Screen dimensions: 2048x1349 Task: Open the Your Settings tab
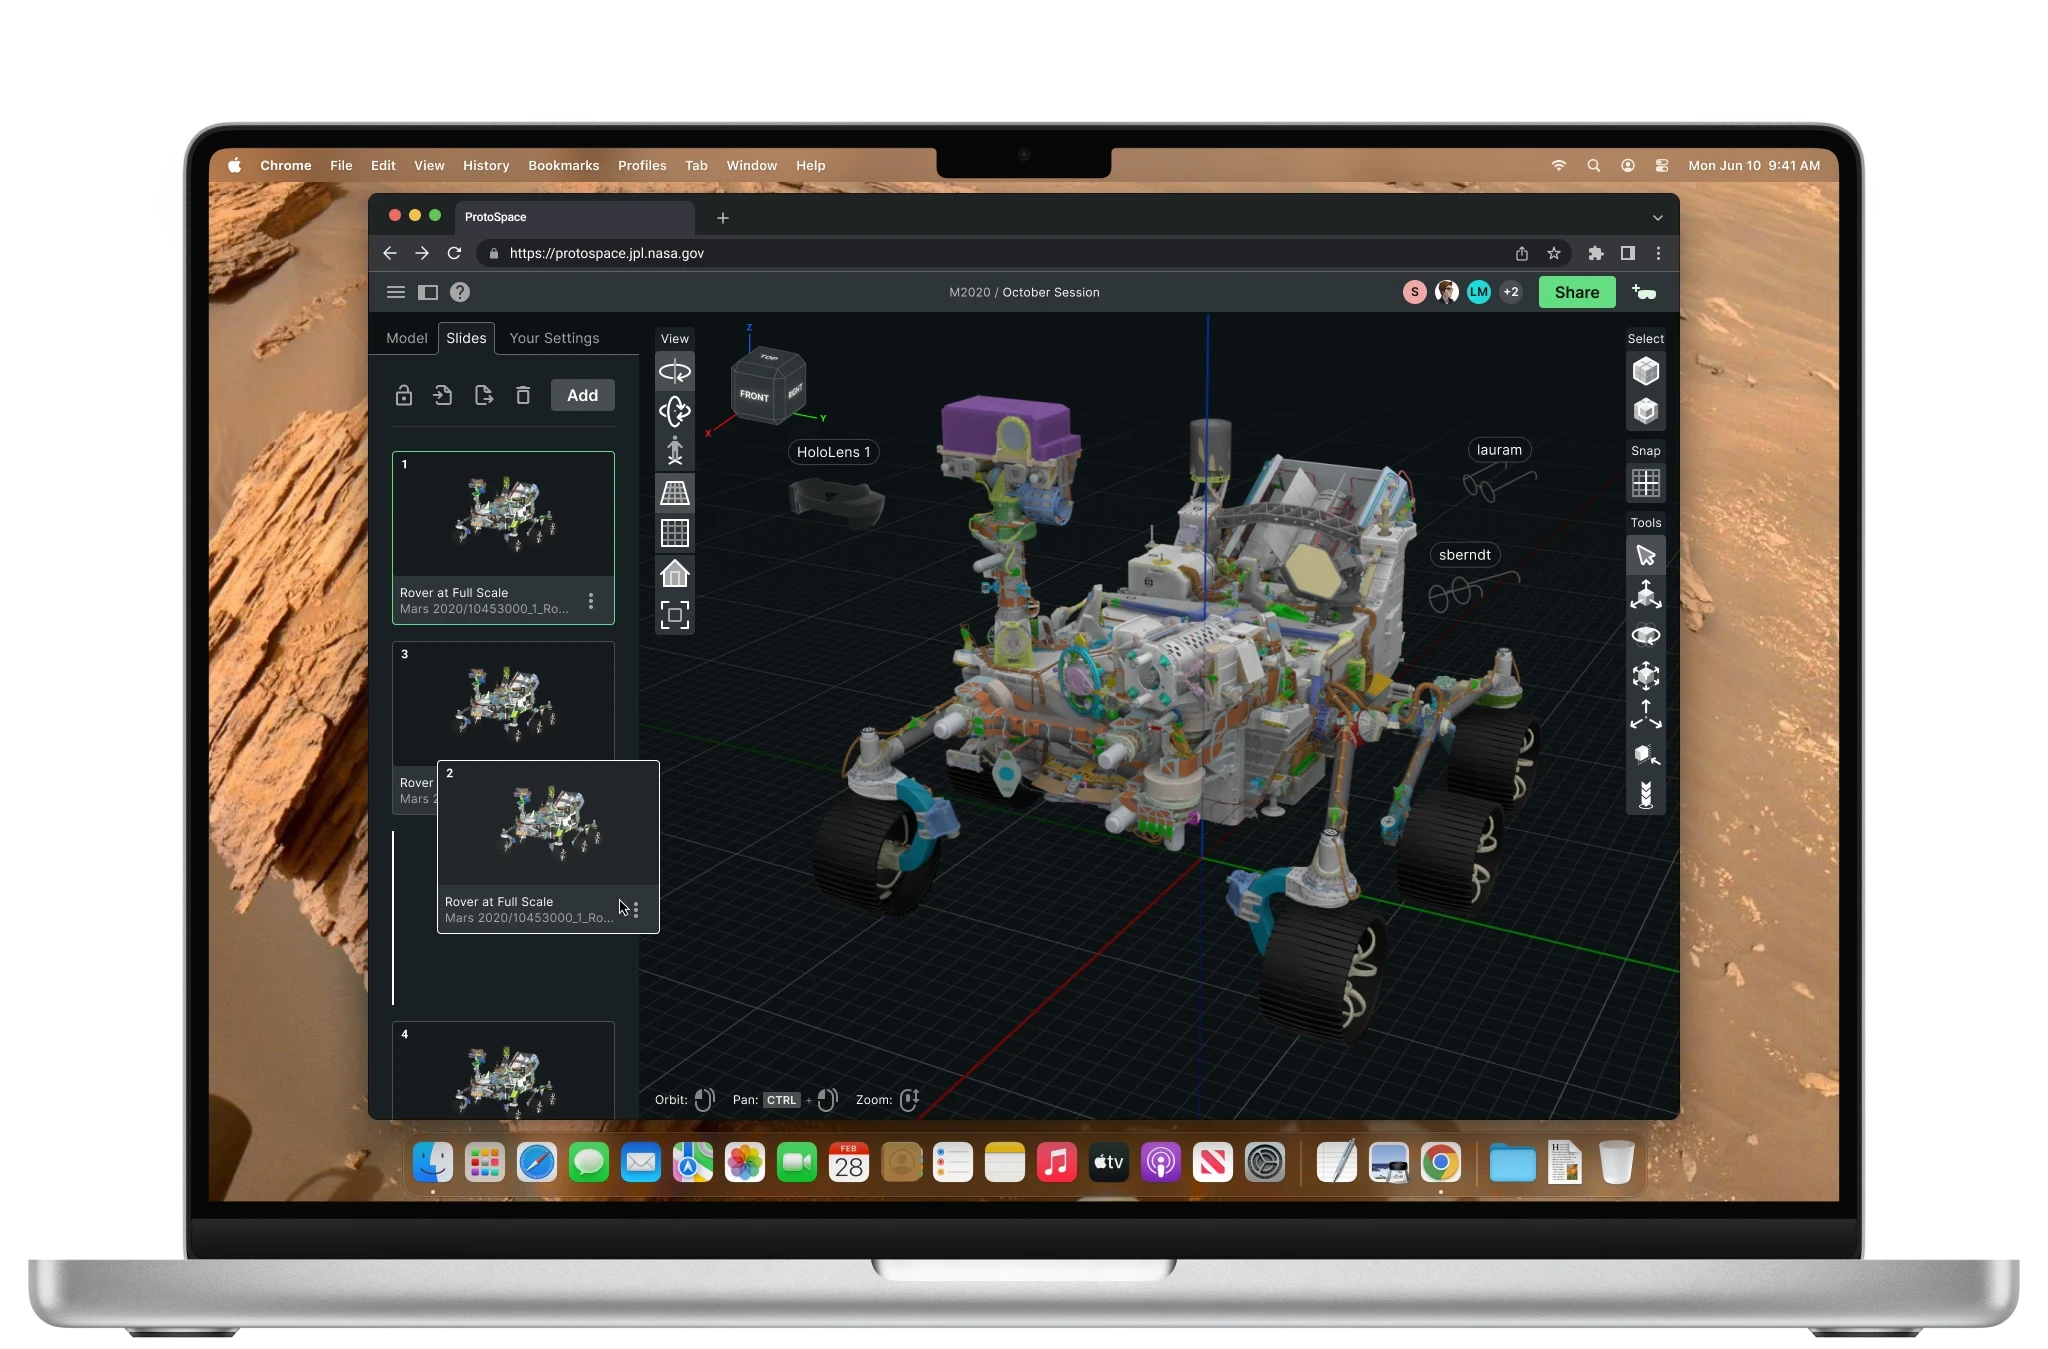(554, 338)
